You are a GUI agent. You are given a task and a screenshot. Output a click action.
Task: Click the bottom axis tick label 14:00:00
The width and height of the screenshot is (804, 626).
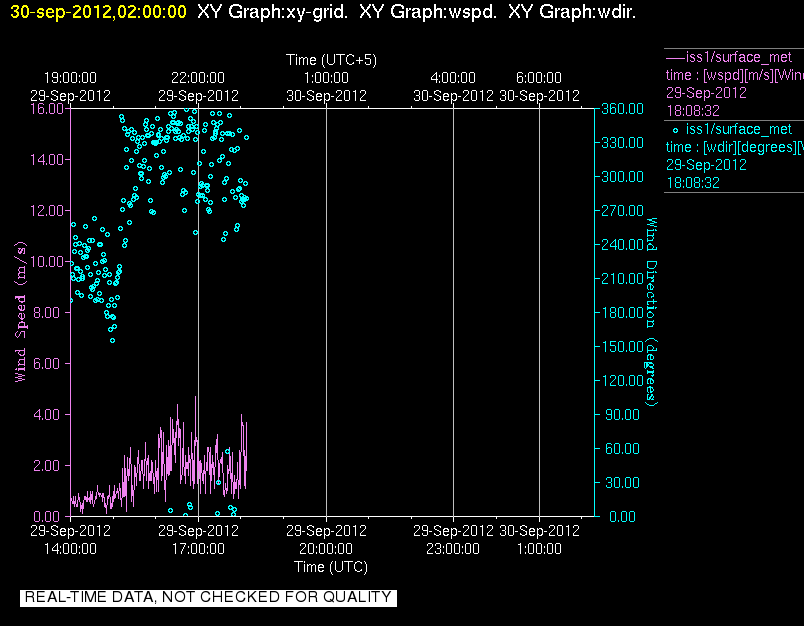(70, 549)
